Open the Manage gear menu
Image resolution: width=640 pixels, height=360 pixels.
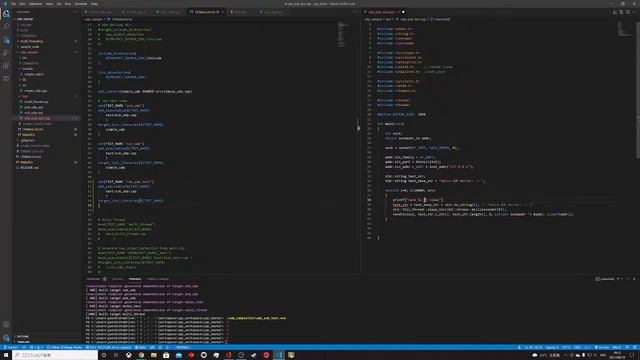click(x=6, y=338)
